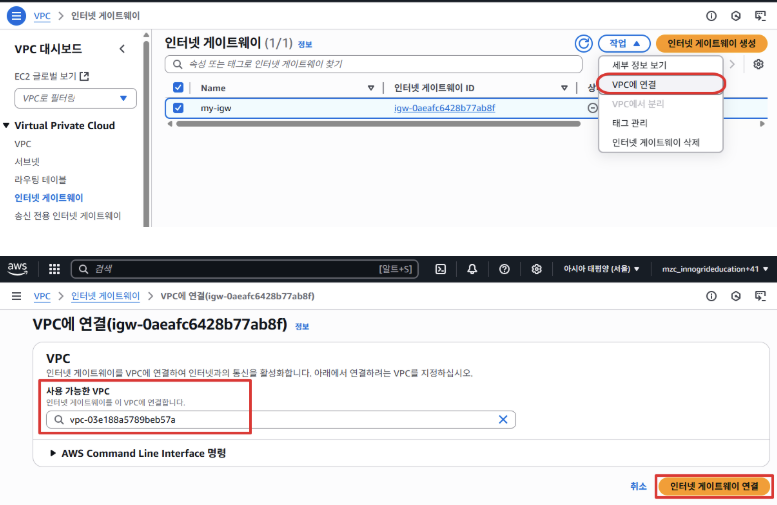Open 정보 link next to VPC에 연결 heading

(302, 326)
